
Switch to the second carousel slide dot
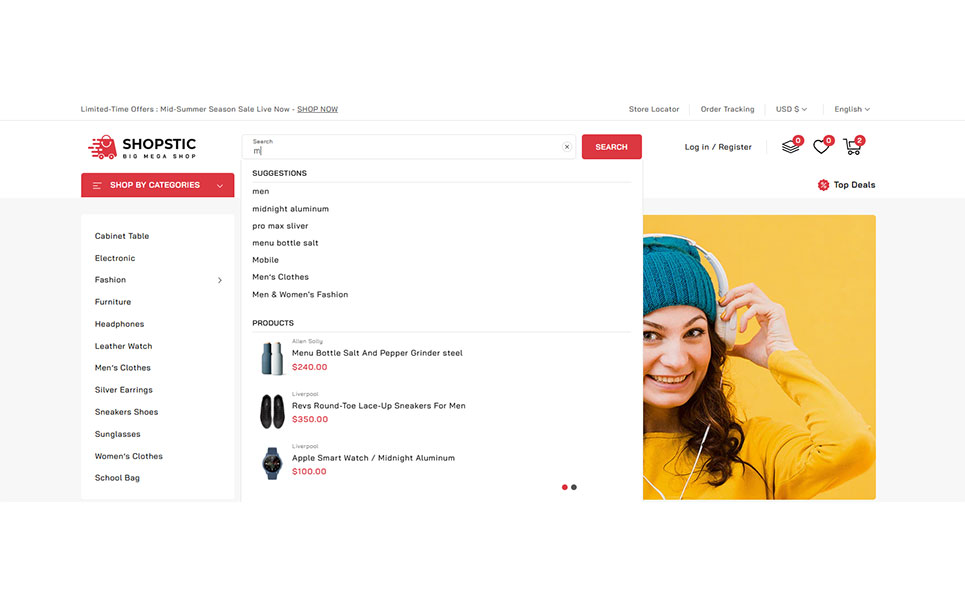point(574,487)
